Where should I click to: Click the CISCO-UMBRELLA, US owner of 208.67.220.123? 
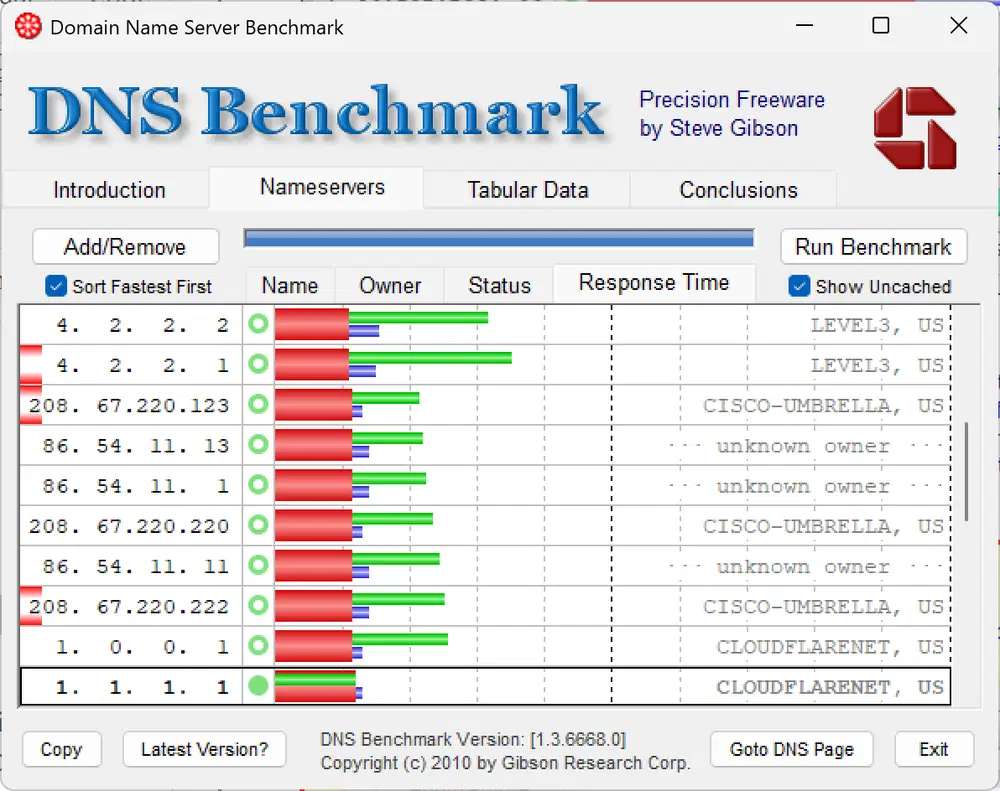[x=823, y=406]
